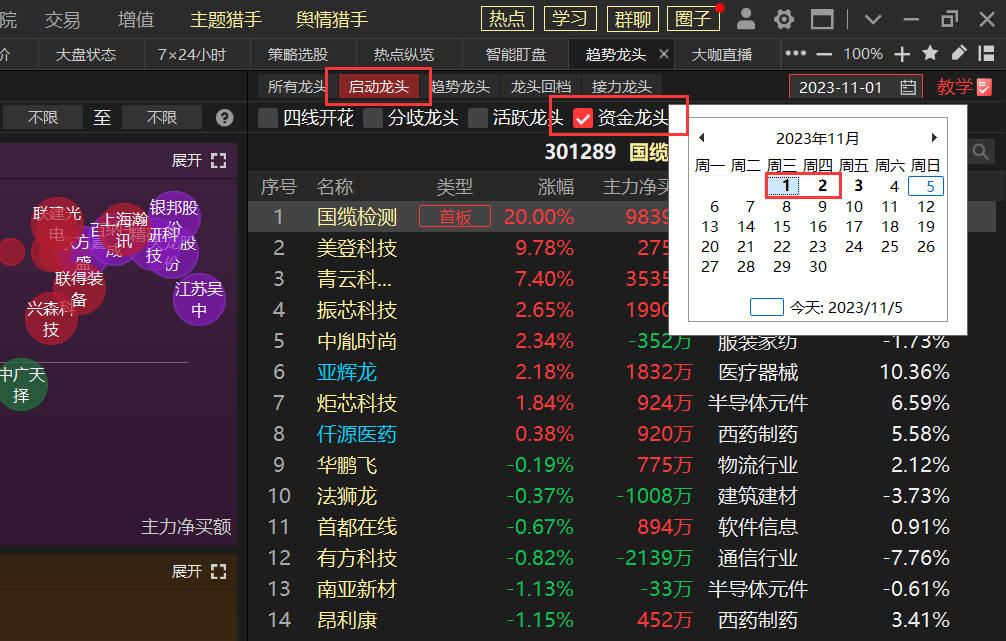Viewport: 1006px width, 641px height.
Task: Sort by the 名称 column header
Action: [x=335, y=187]
